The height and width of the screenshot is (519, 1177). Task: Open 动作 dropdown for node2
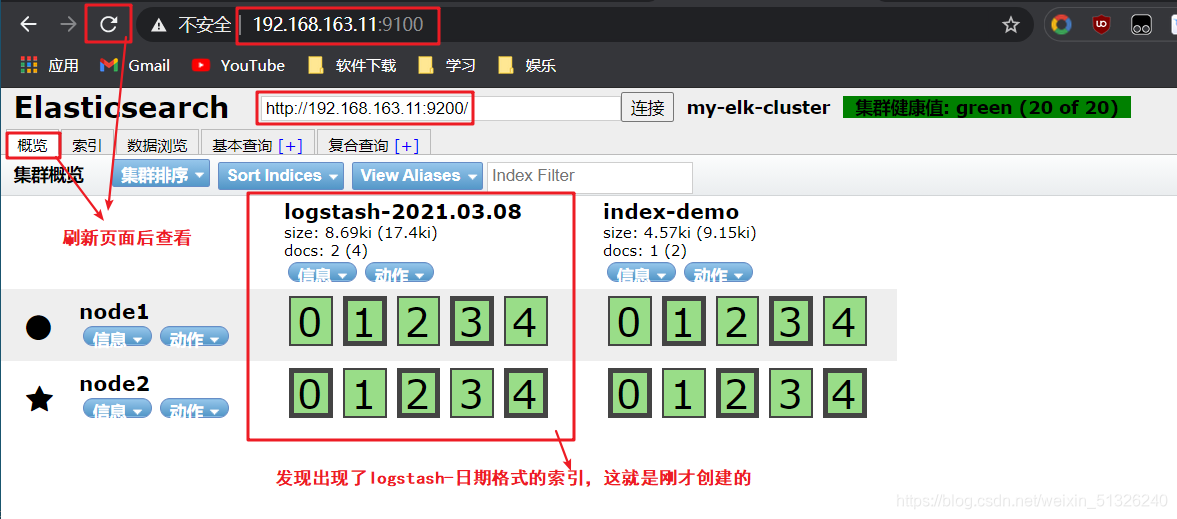click(194, 409)
